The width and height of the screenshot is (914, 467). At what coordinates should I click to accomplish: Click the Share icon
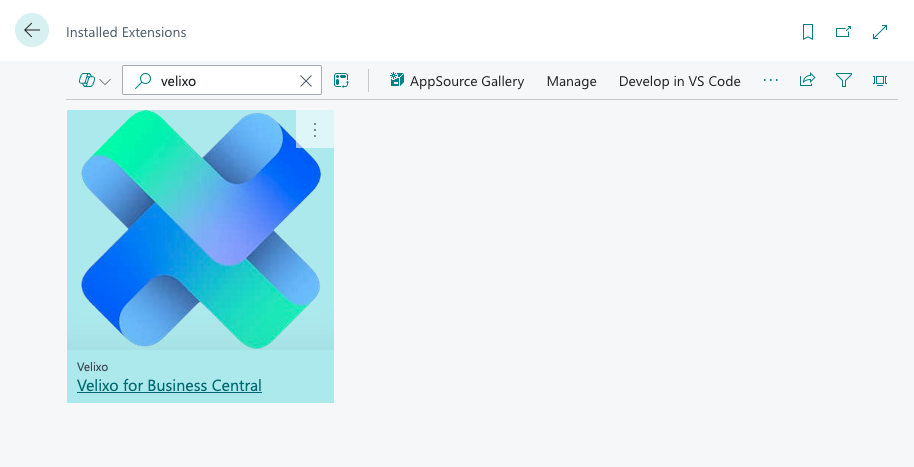pos(807,81)
